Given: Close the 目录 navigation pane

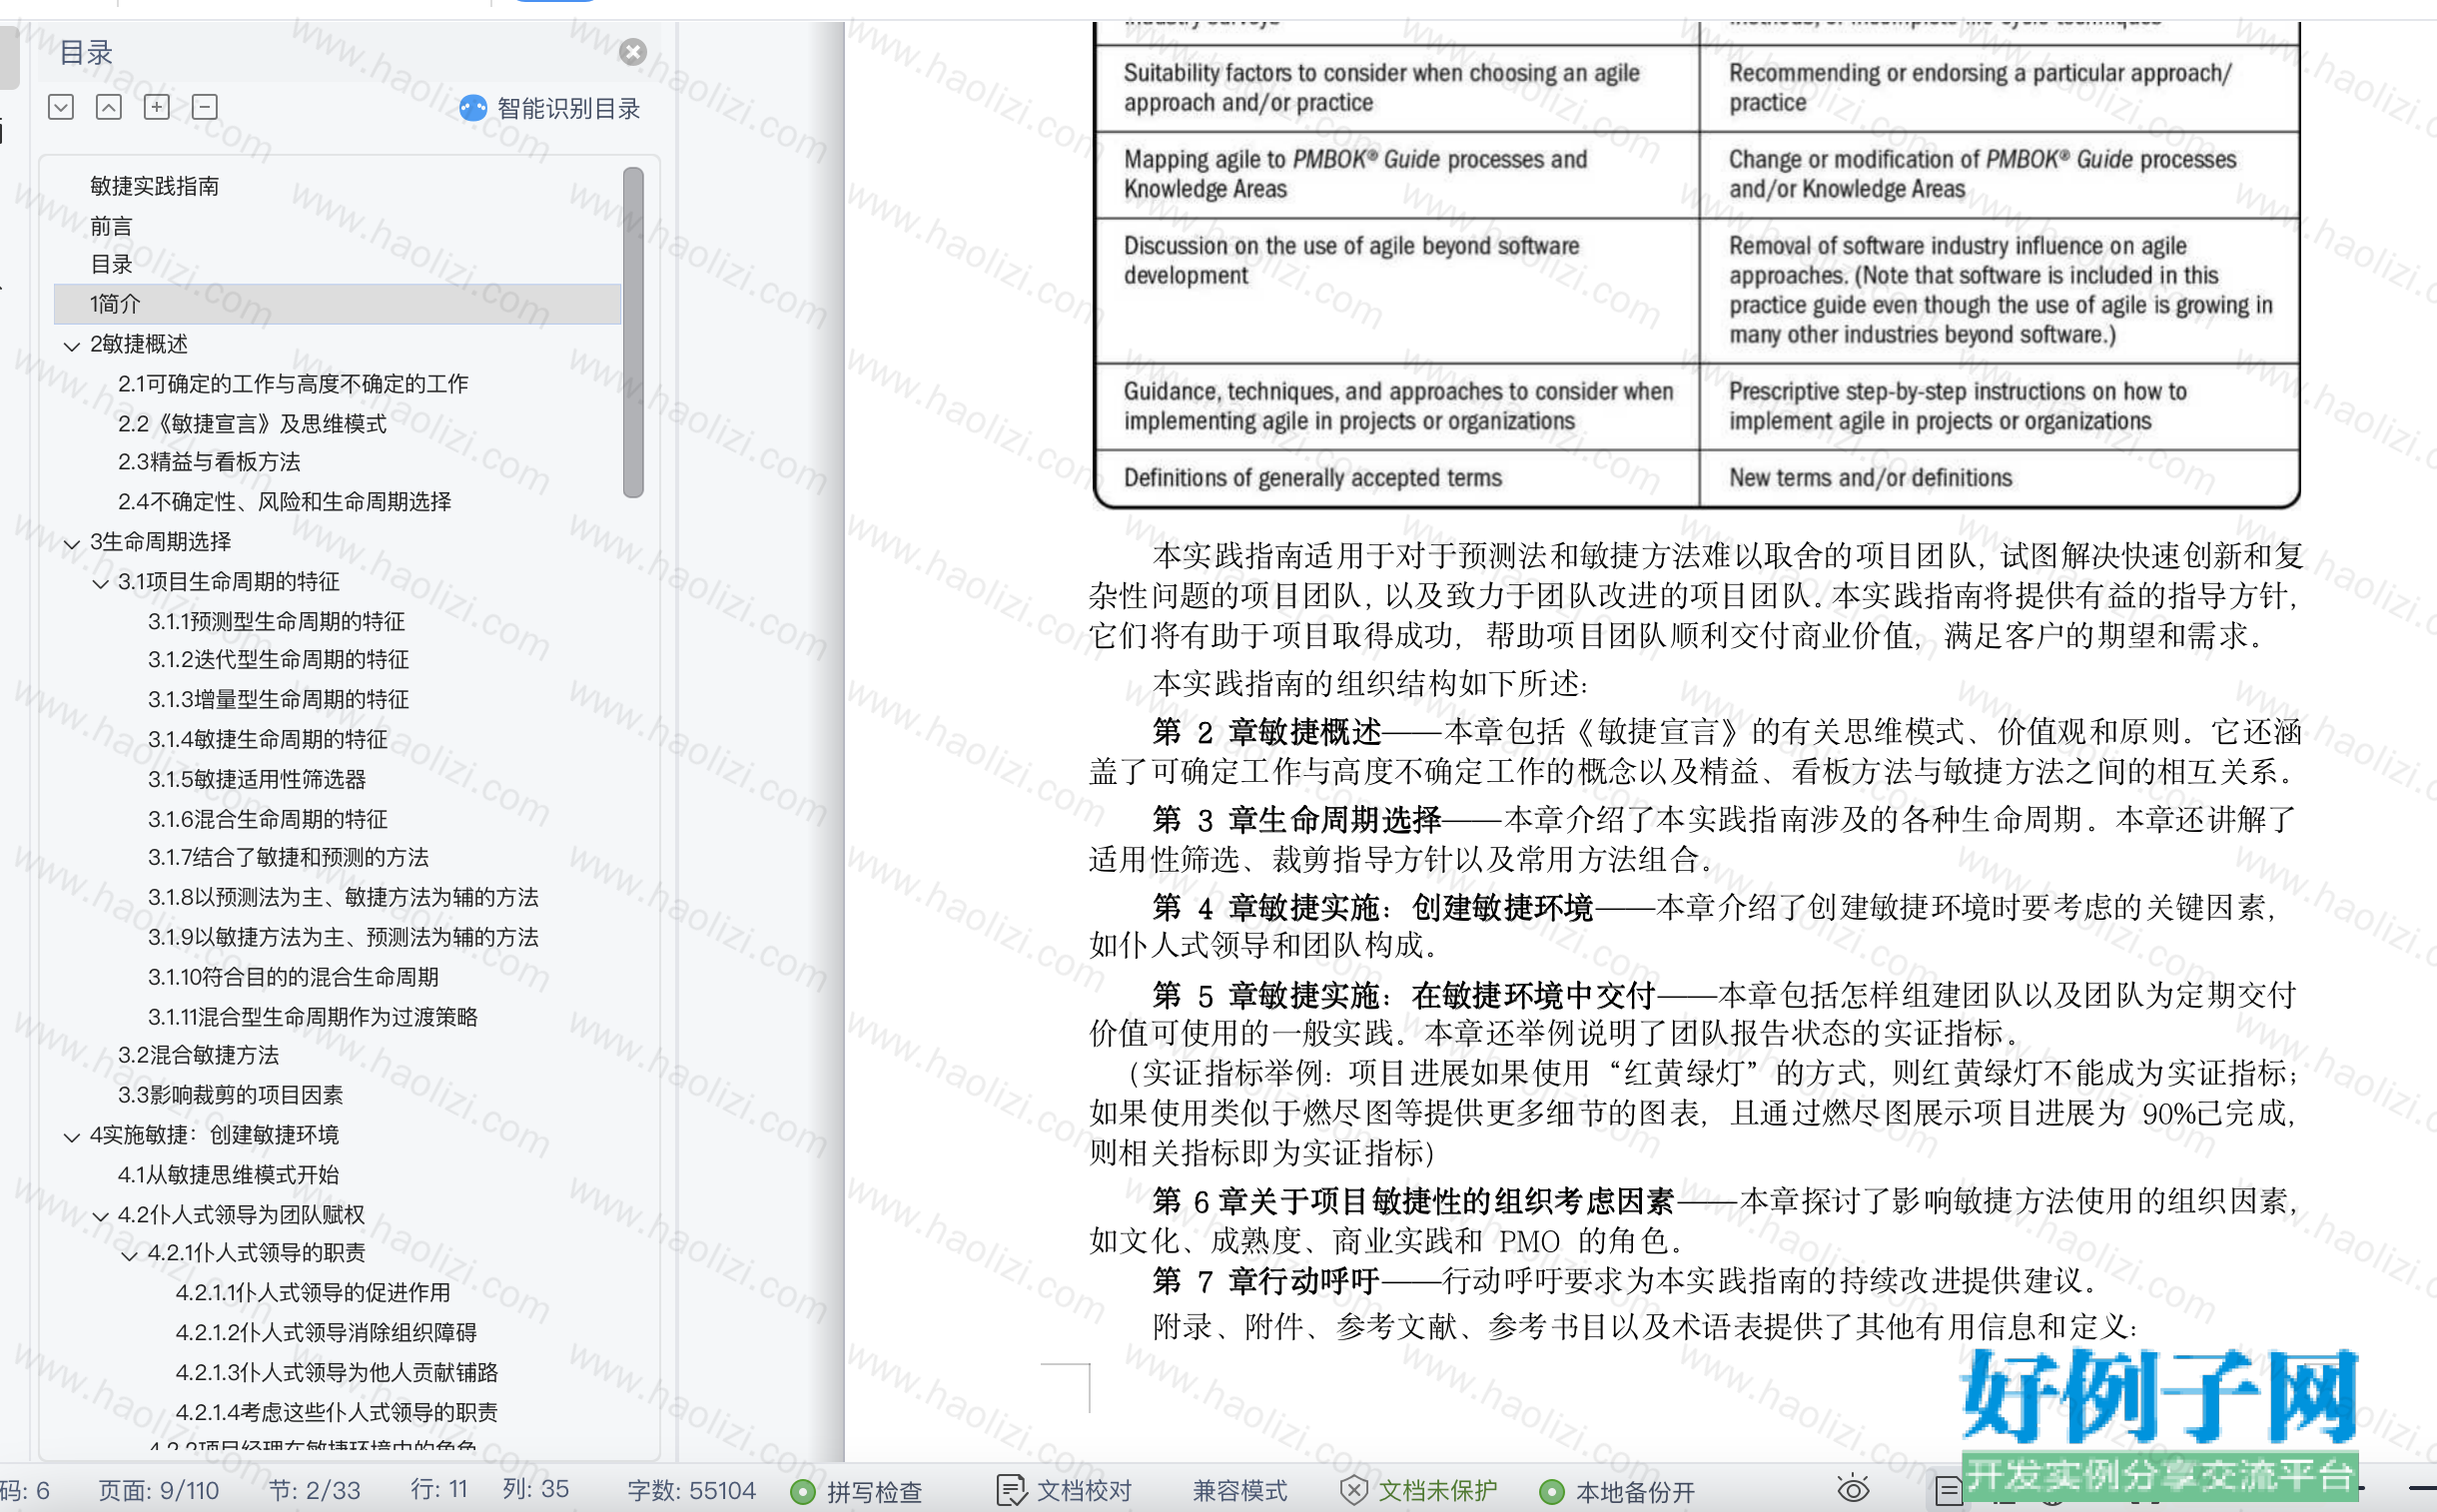Looking at the screenshot, I should point(632,52).
